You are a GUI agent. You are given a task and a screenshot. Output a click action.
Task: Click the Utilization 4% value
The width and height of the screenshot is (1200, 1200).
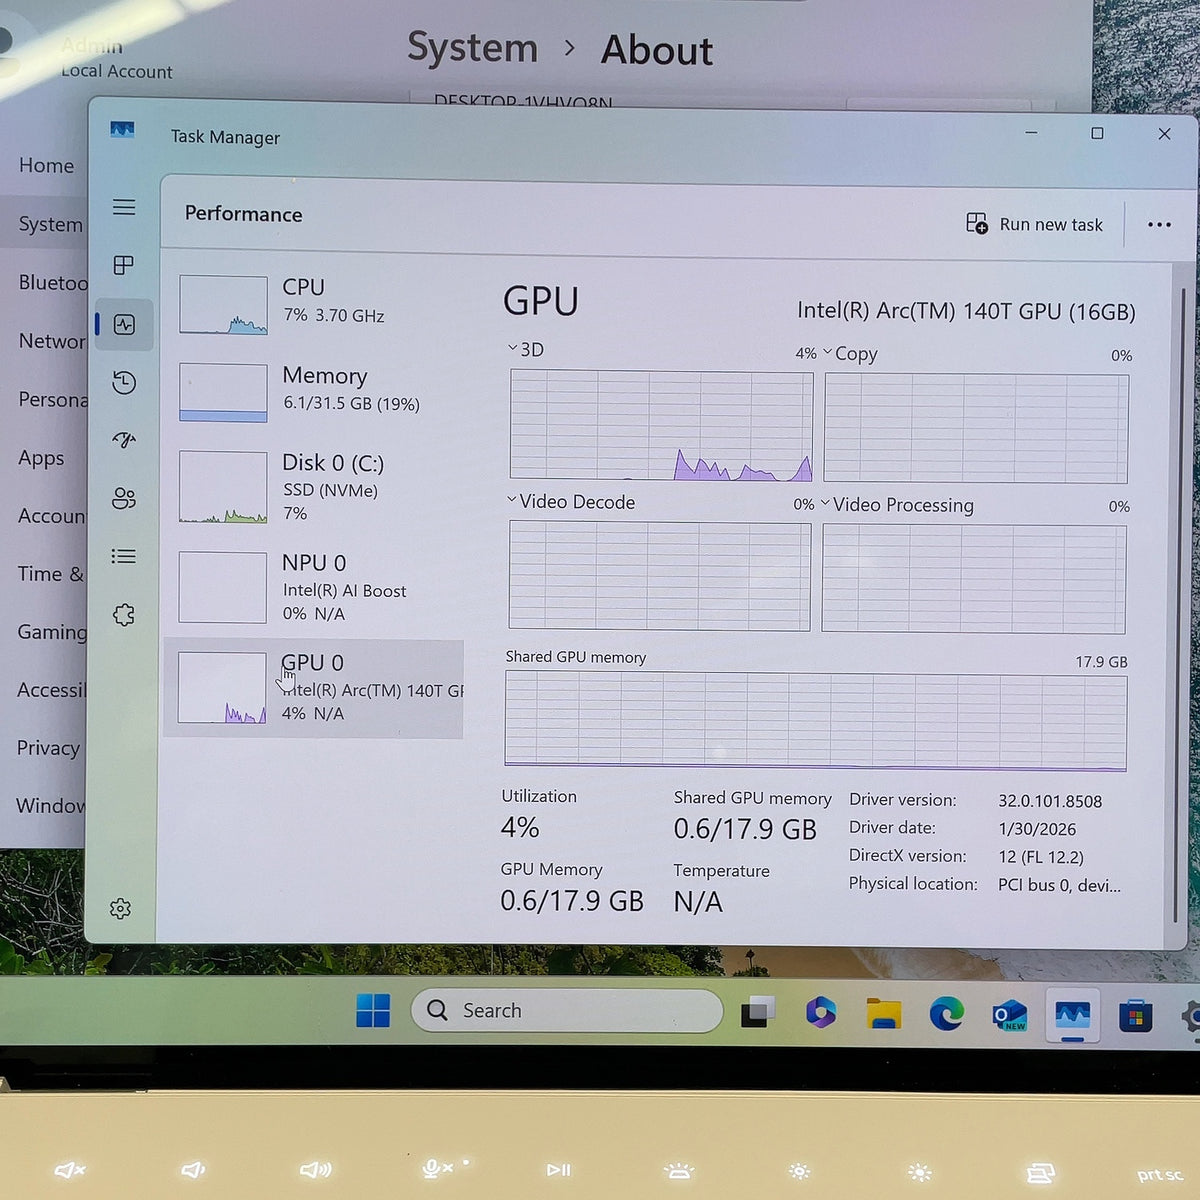(520, 827)
